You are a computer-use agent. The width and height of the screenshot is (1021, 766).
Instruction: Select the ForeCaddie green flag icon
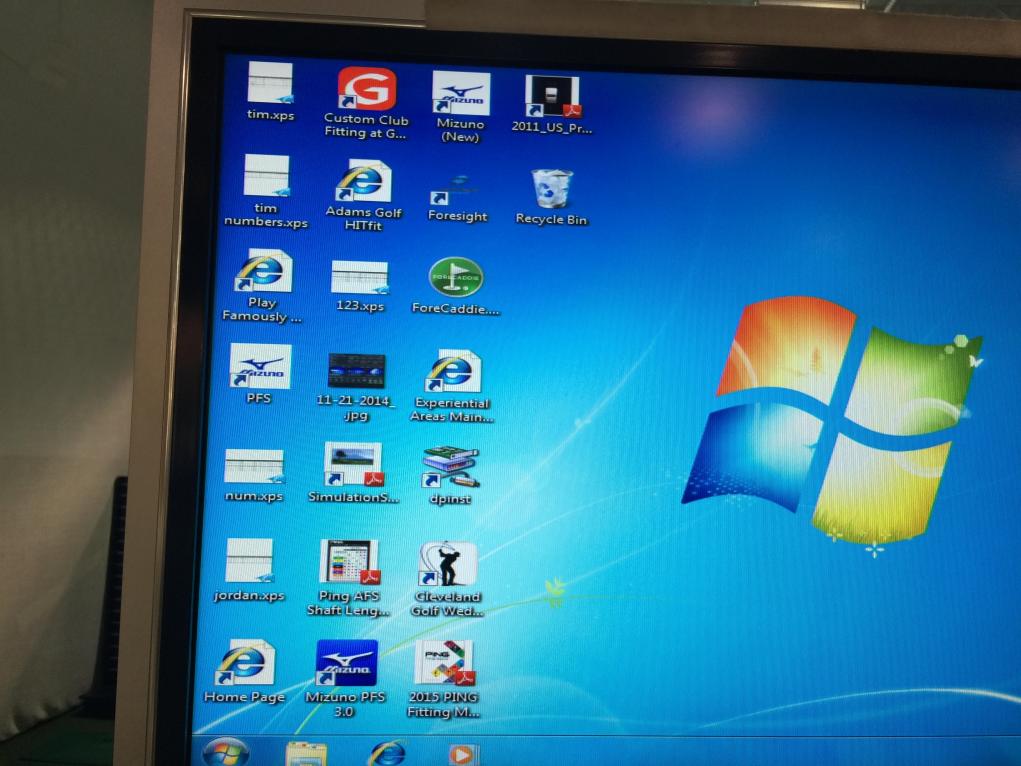click(456, 277)
